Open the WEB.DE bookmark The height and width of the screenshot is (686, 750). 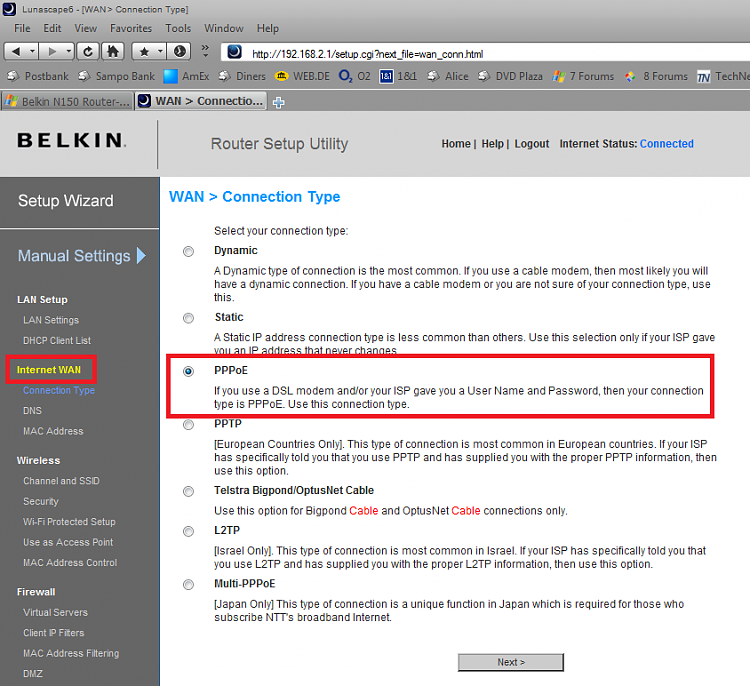[x=303, y=76]
